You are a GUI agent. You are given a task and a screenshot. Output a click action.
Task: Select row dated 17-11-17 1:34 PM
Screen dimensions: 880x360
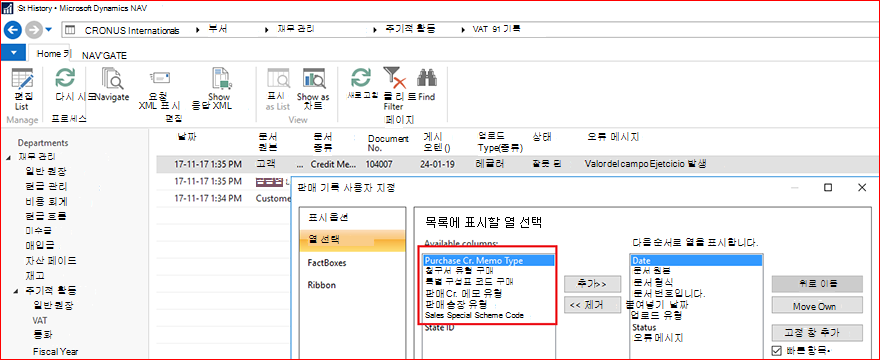click(x=208, y=198)
